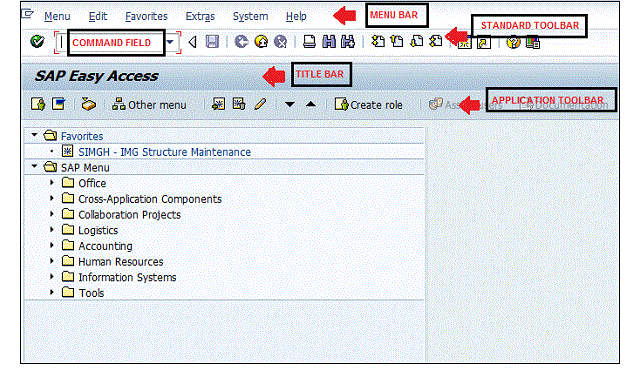Click the Print icon
The image size is (641, 370).
pyautogui.click(x=309, y=42)
